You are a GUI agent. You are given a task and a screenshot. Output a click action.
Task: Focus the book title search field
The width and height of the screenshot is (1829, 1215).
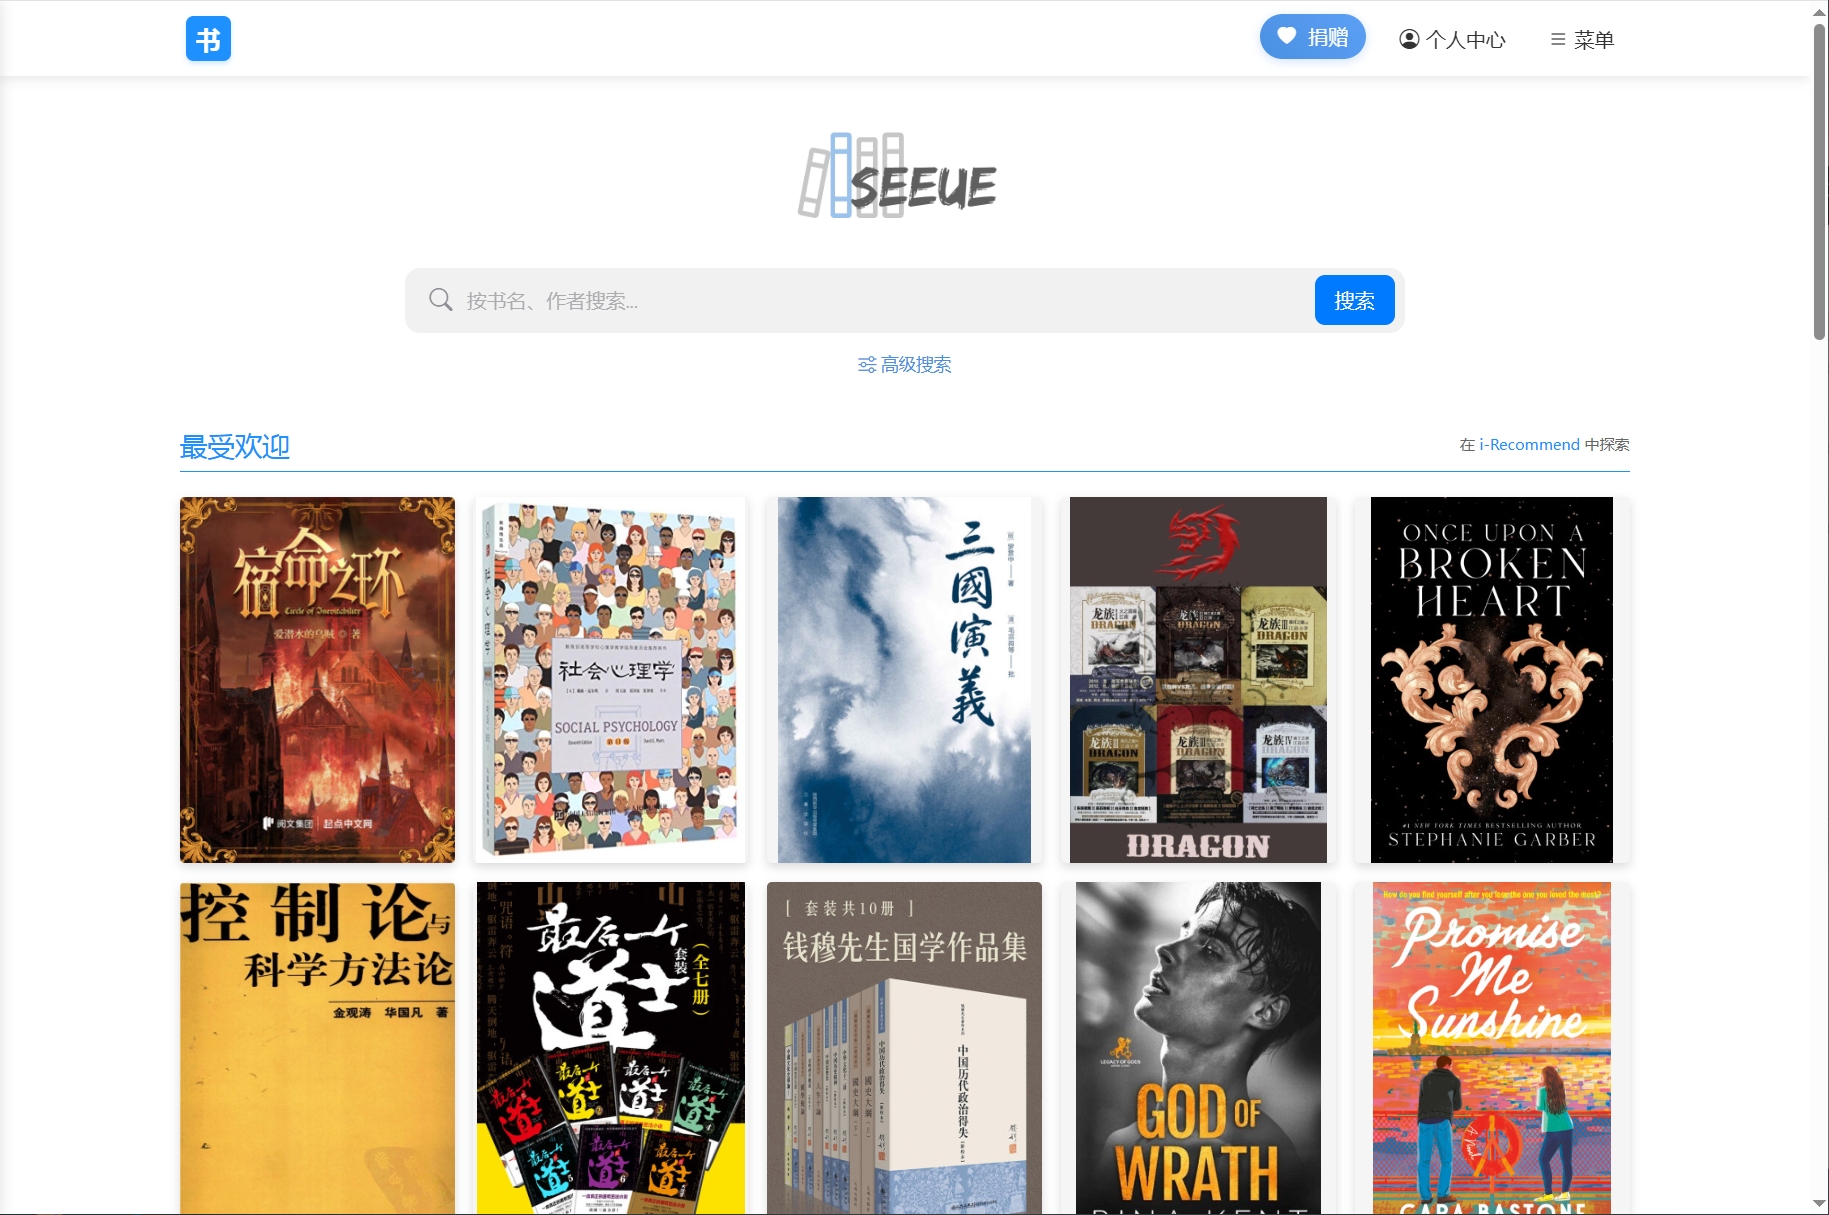tap(885, 300)
